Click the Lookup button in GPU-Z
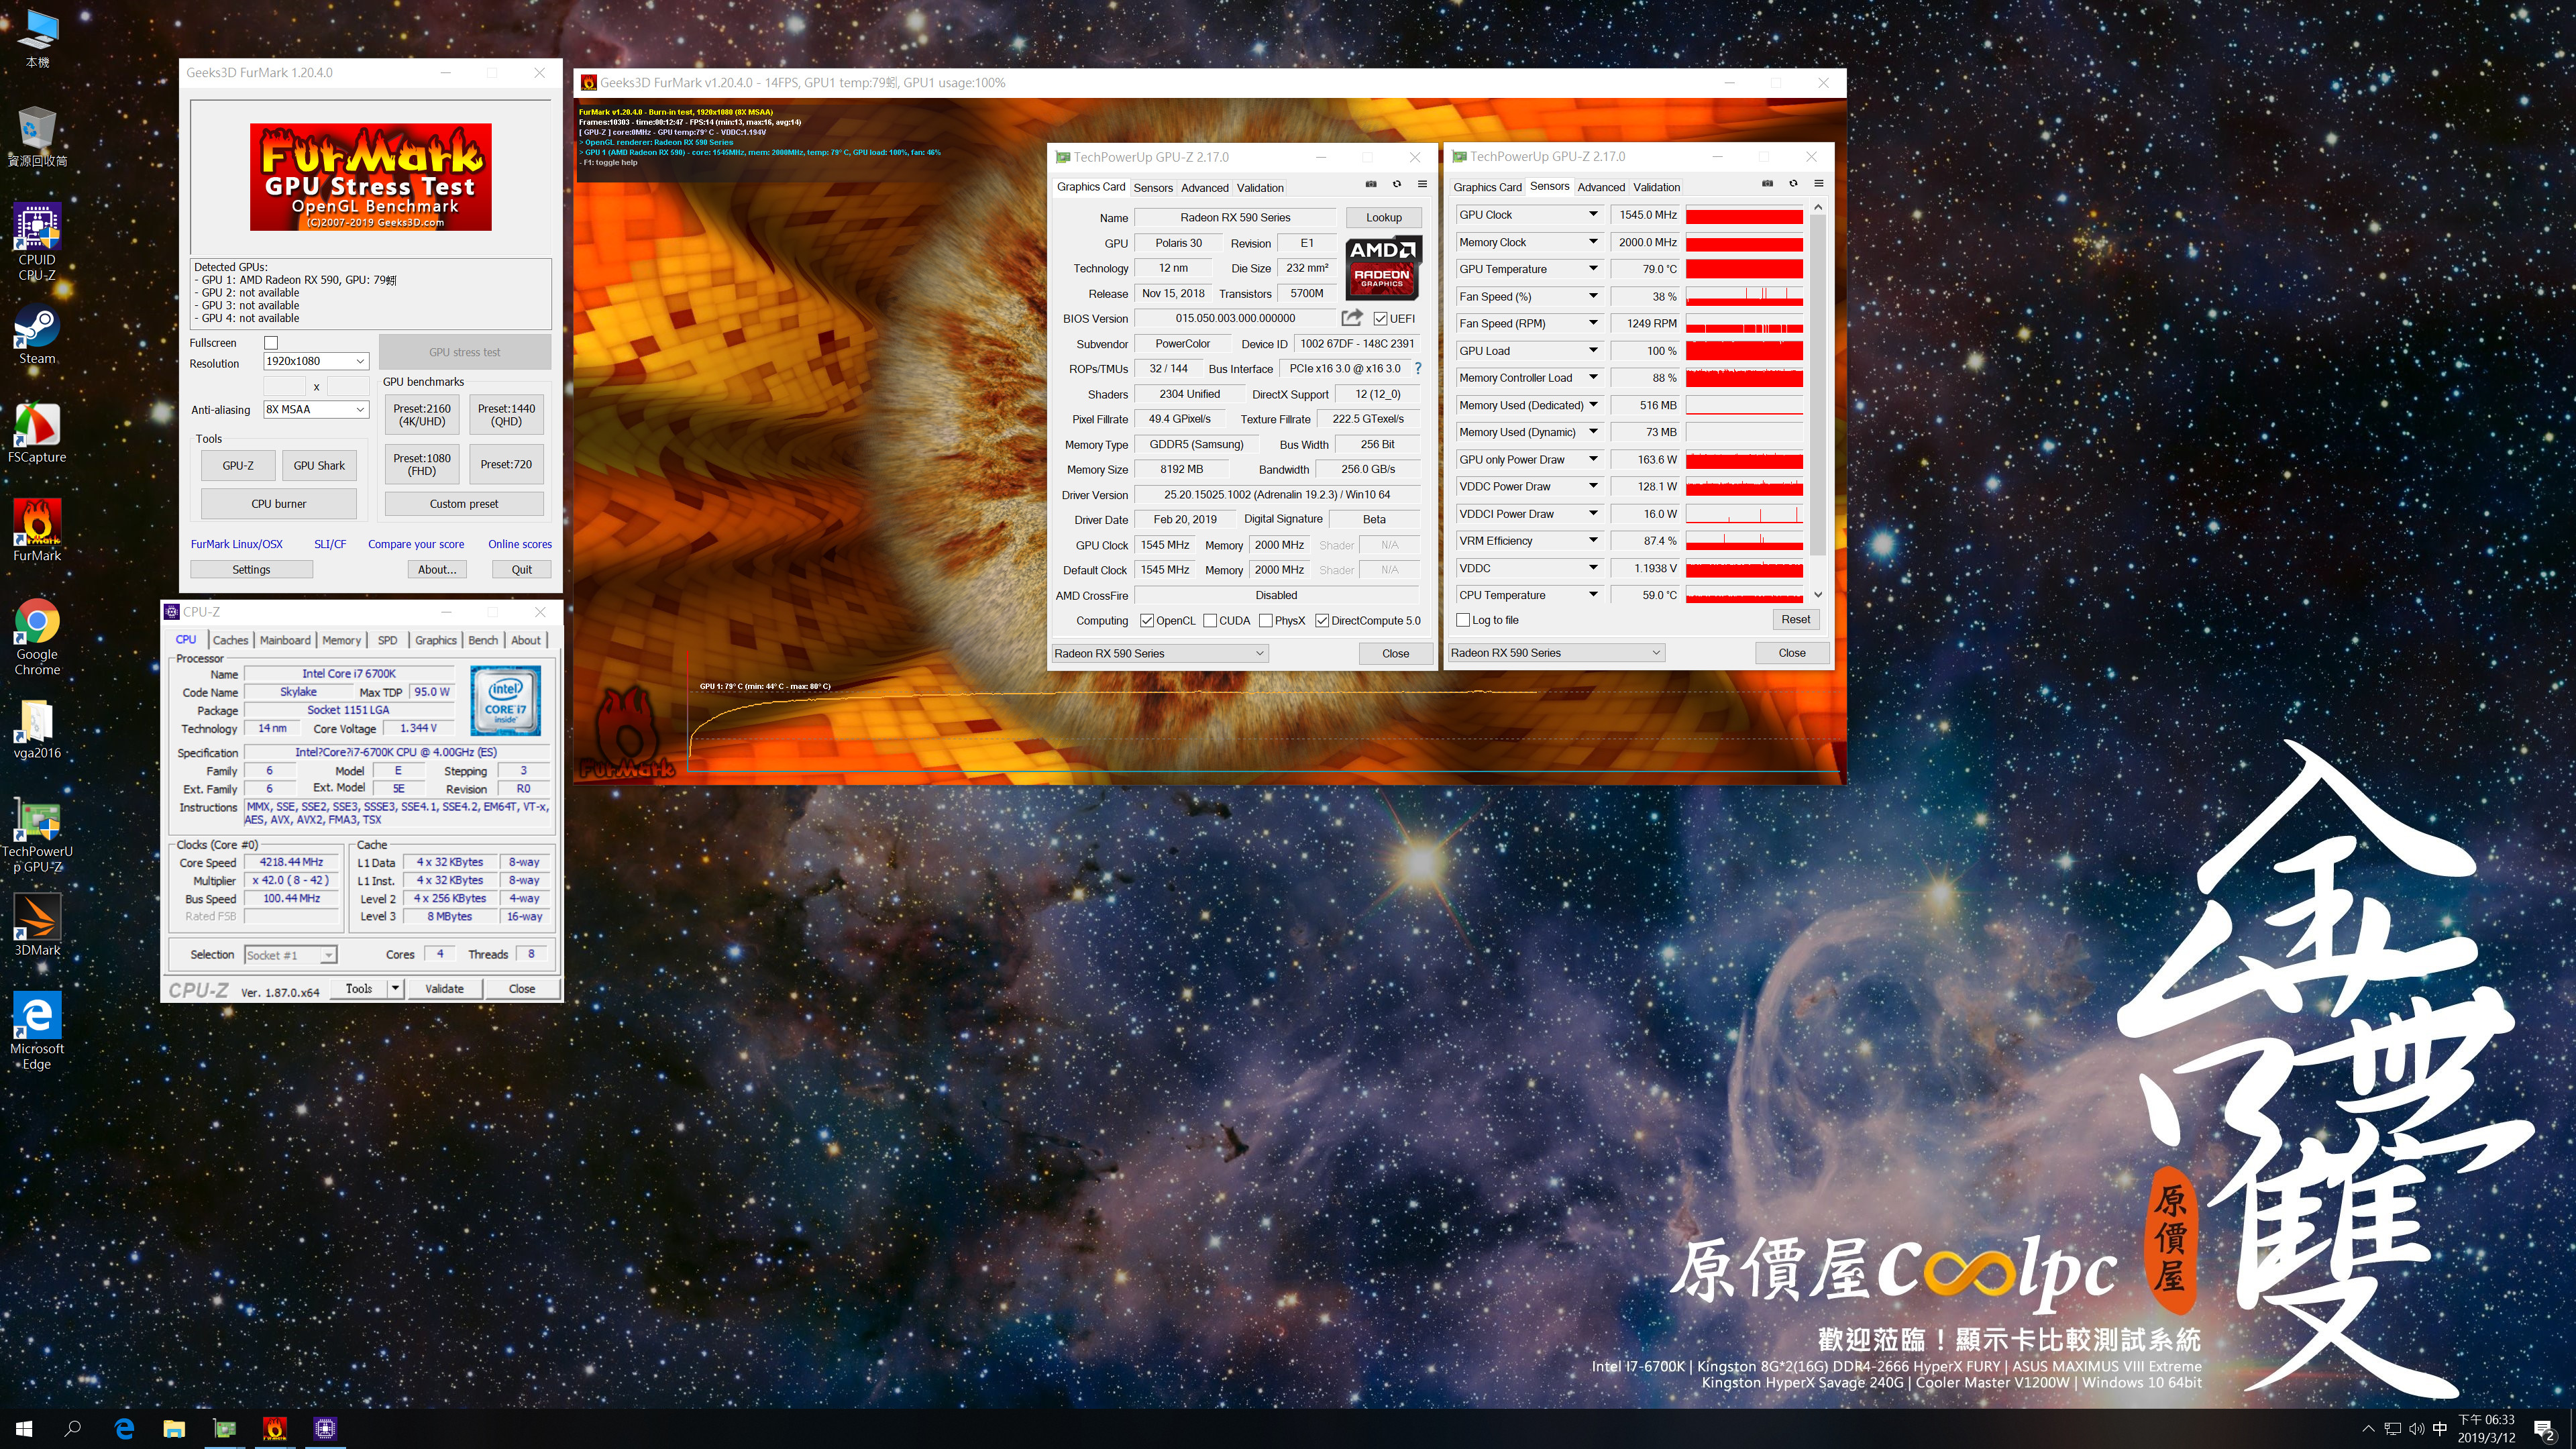This screenshot has height=1449, width=2576. coord(1384,217)
